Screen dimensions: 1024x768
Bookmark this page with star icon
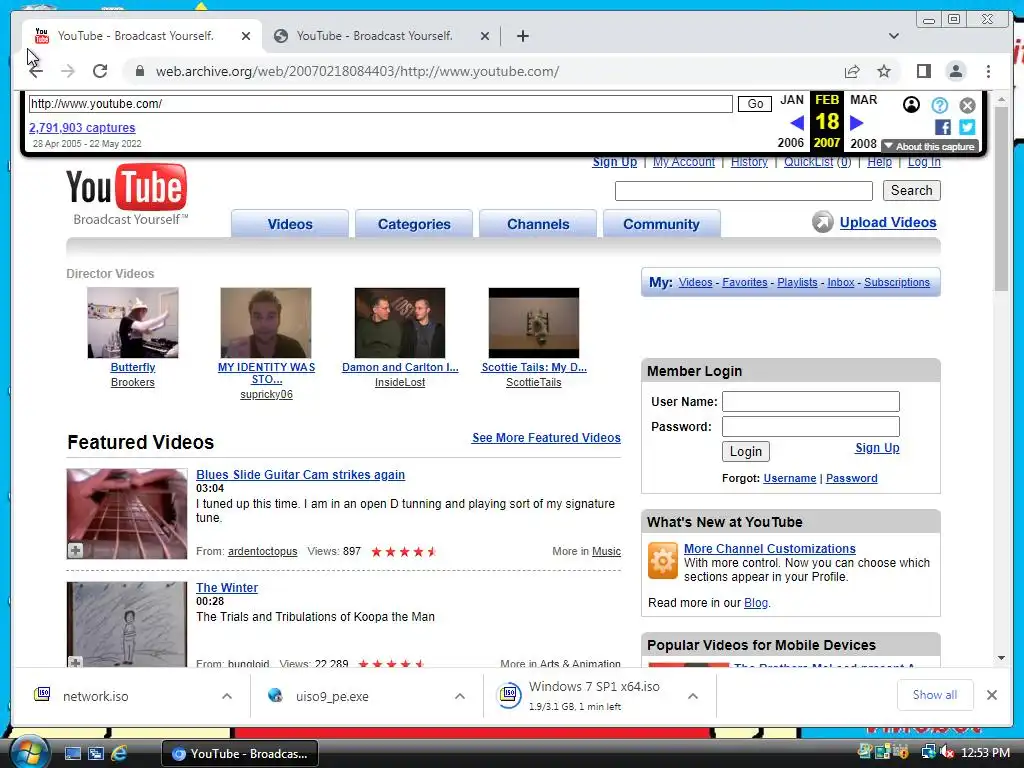click(x=884, y=71)
